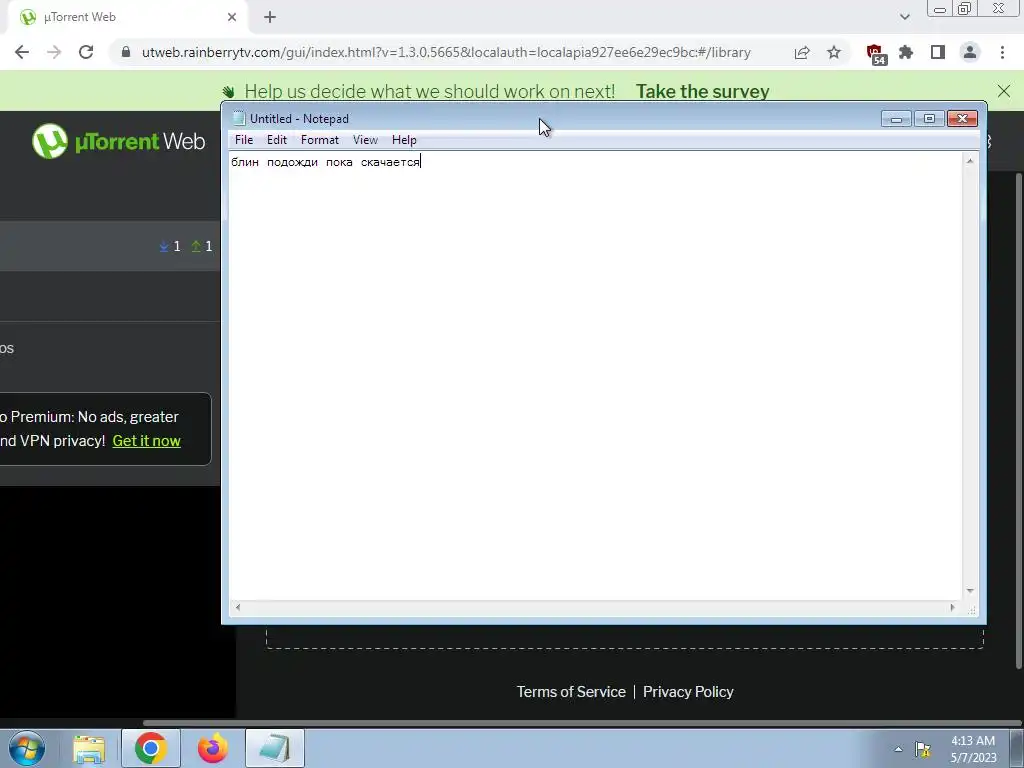
Task: Click inside the Notepad text area
Action: 596,376
